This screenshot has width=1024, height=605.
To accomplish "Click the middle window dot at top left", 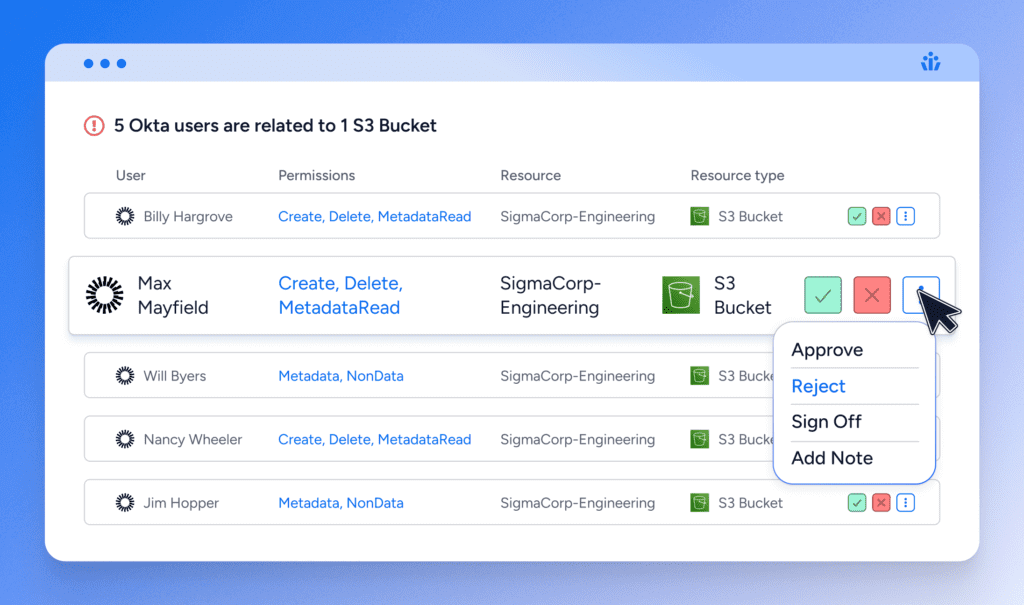I will (x=105, y=63).
